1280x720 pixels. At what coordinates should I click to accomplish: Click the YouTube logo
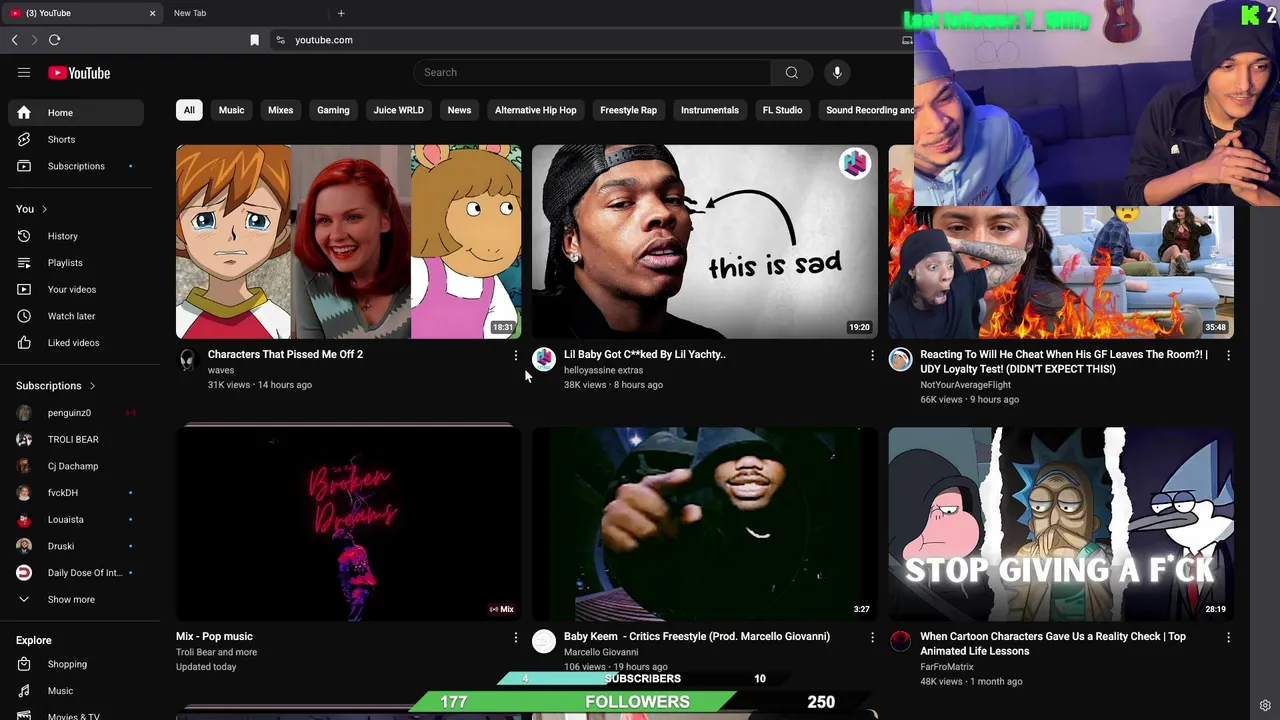[x=79, y=73]
